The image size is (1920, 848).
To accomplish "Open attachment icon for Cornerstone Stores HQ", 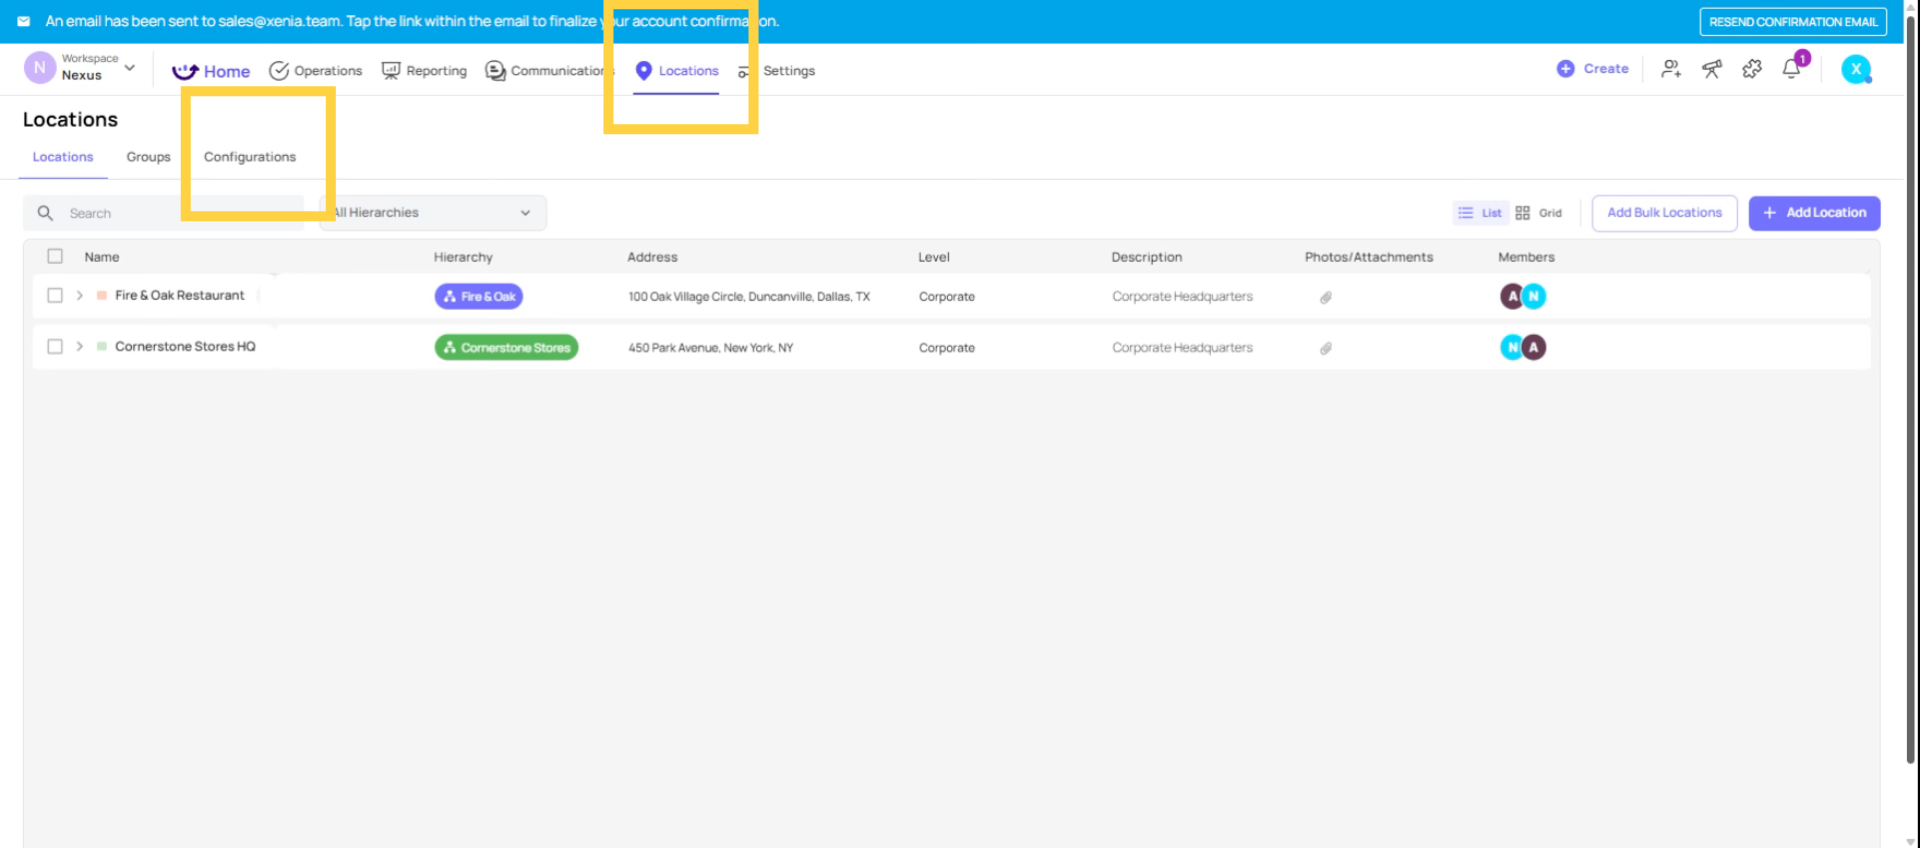I will [1326, 348].
